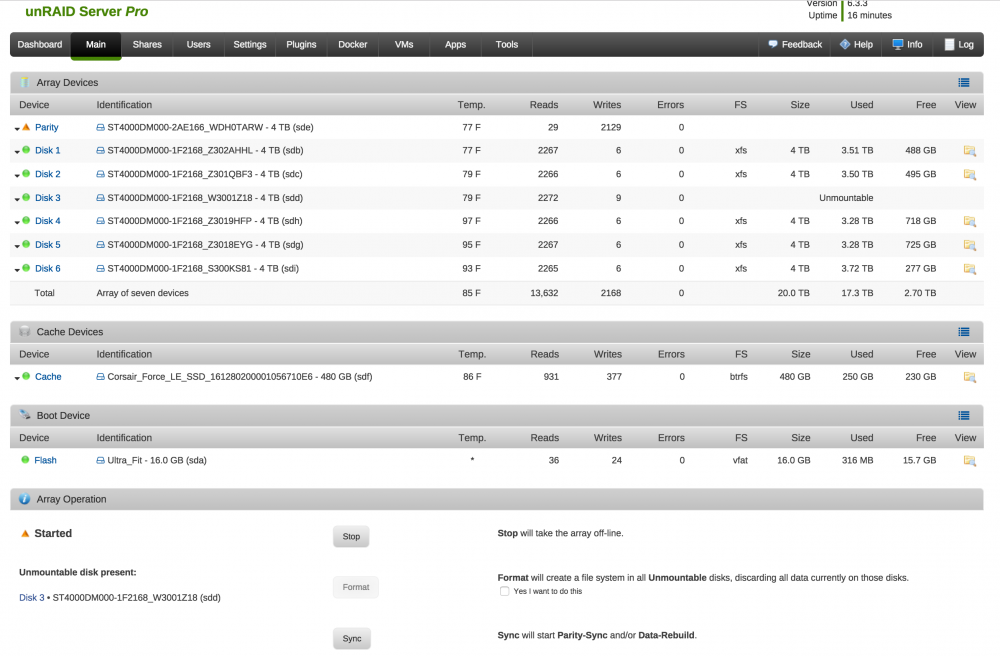This screenshot has height=656, width=1000.
Task: Open the VMs tab
Action: pos(404,45)
